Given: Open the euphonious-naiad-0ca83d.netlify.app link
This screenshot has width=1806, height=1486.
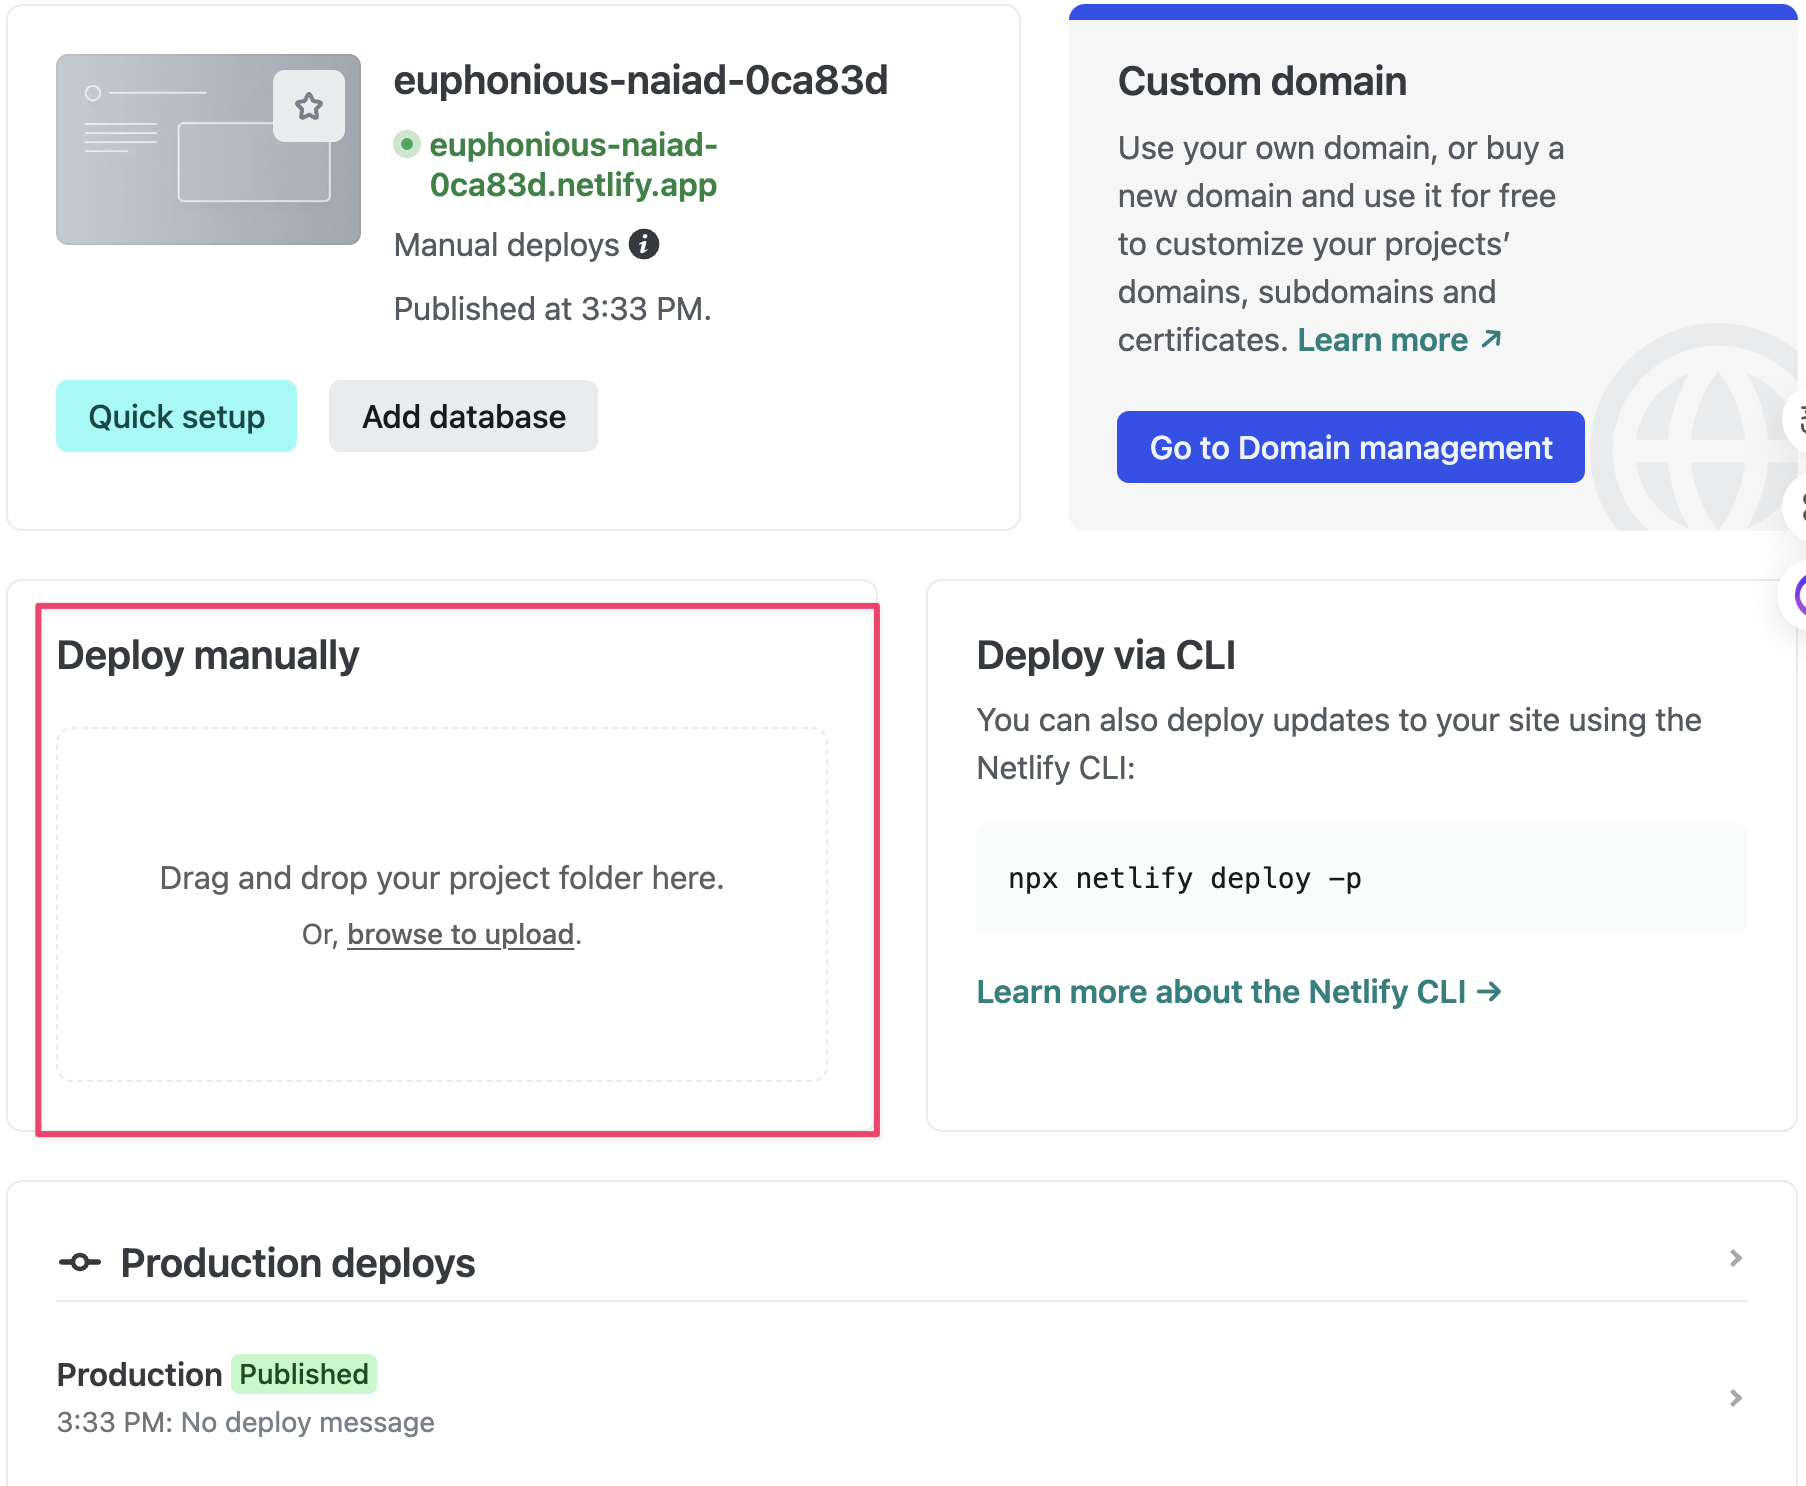Looking at the screenshot, I should tap(573, 165).
